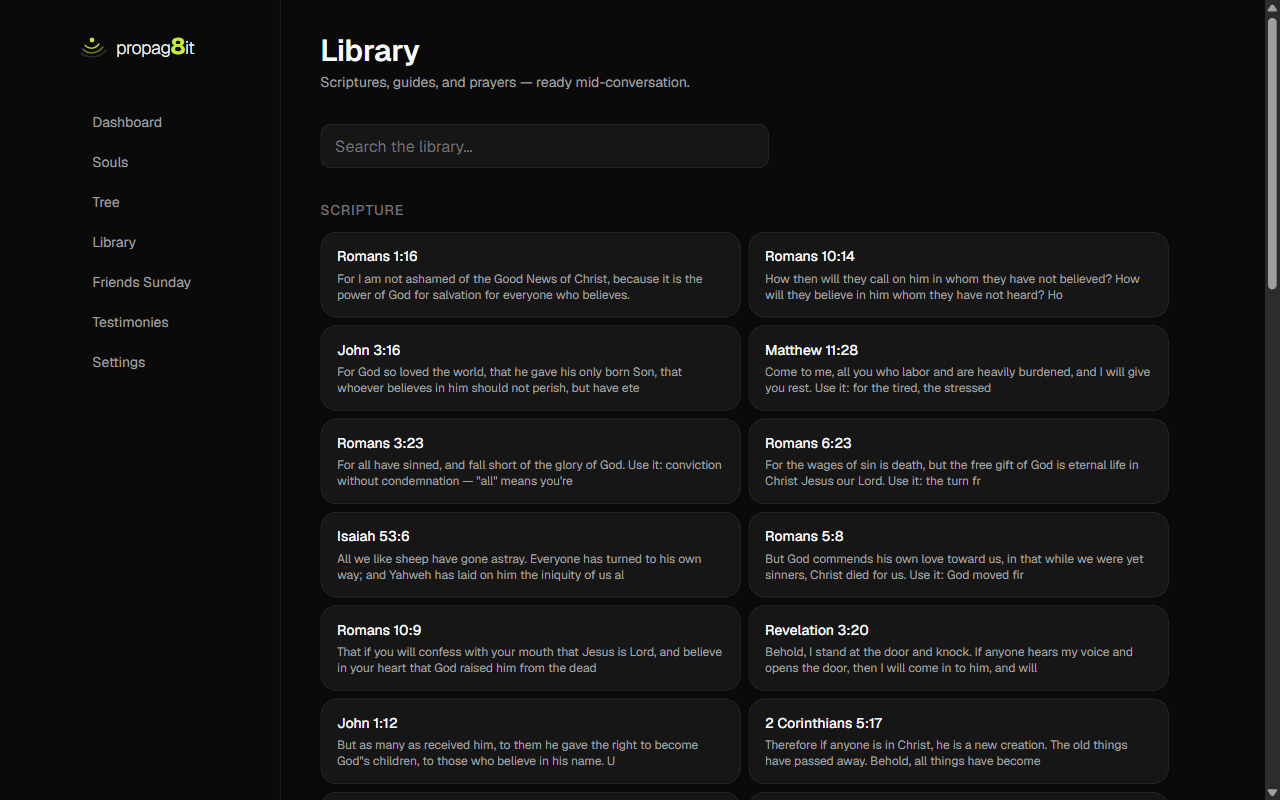Click the library subtitle text

pyautogui.click(x=505, y=82)
